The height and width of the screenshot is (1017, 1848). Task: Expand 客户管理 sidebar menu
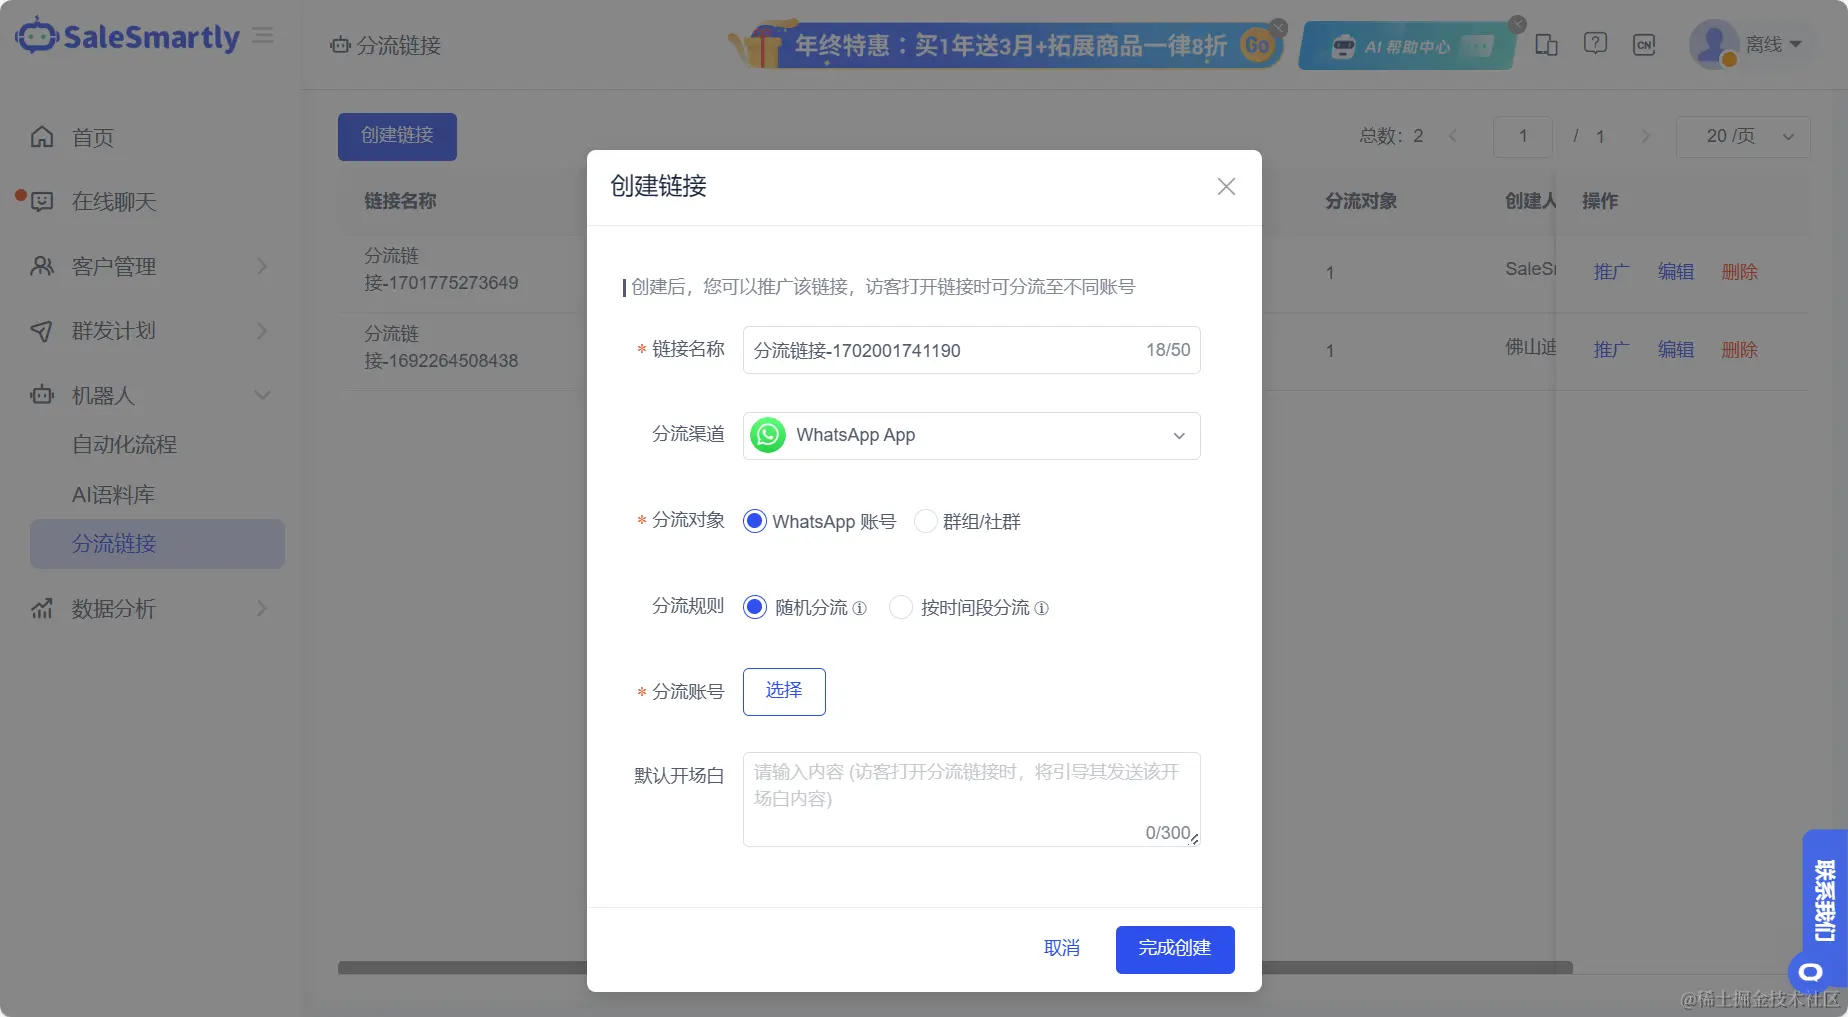pos(150,267)
